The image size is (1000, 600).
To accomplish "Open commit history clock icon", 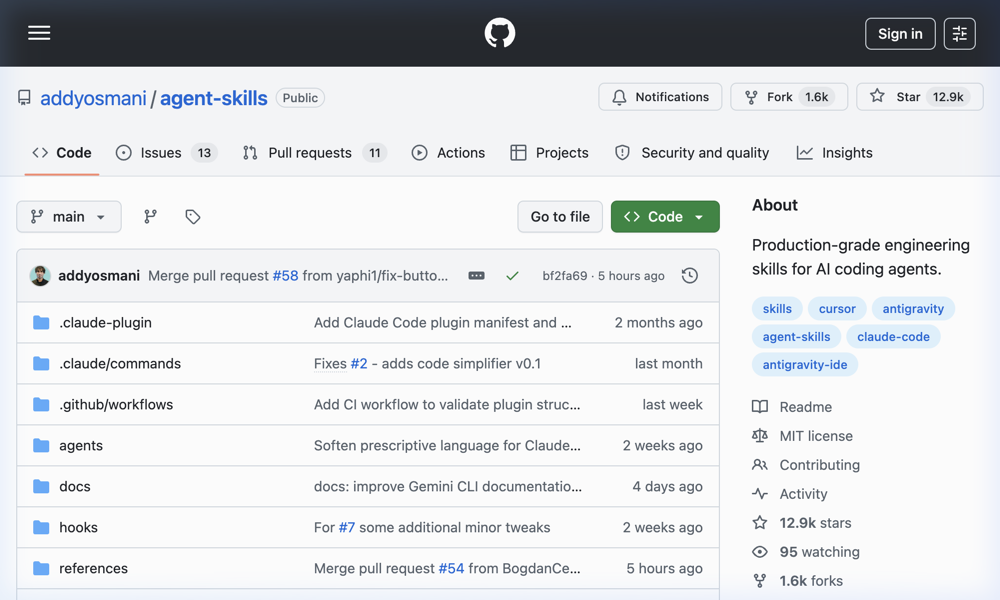I will (x=689, y=276).
